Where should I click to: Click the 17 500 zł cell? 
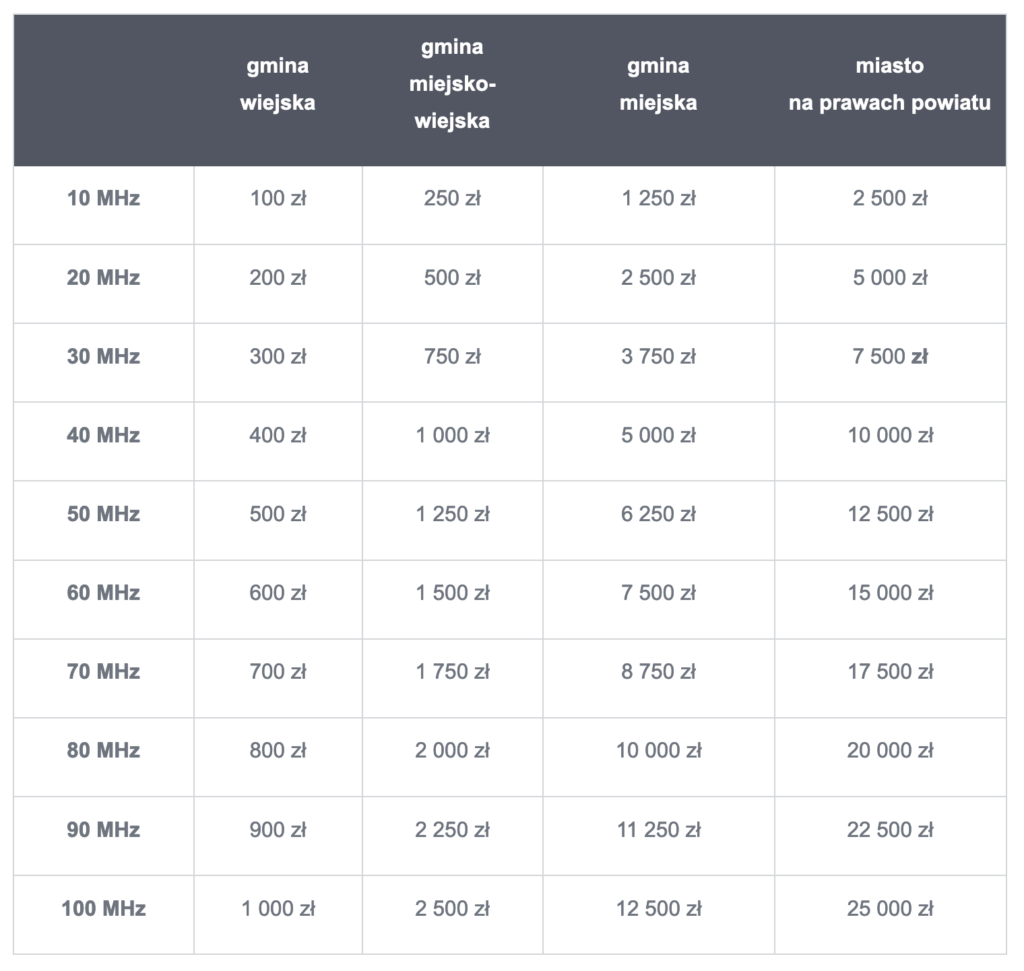click(889, 672)
